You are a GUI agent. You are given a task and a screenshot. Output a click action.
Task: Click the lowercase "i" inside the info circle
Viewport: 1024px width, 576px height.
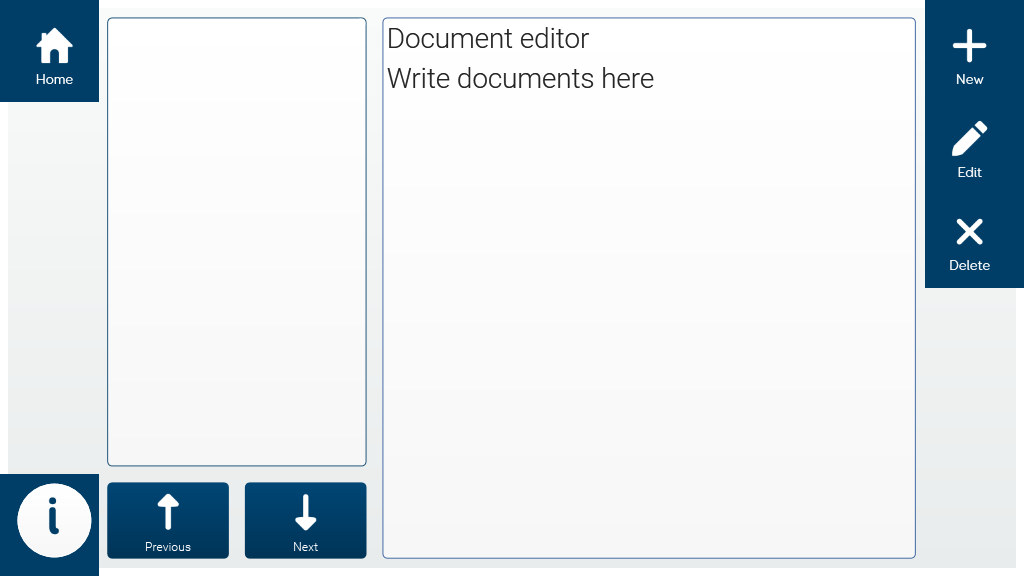(x=54, y=516)
